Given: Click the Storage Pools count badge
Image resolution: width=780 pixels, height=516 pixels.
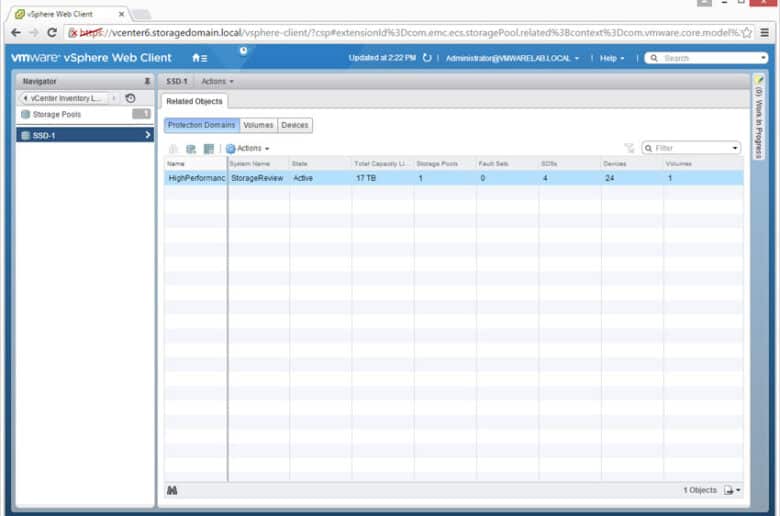Looking at the screenshot, I should (x=141, y=114).
